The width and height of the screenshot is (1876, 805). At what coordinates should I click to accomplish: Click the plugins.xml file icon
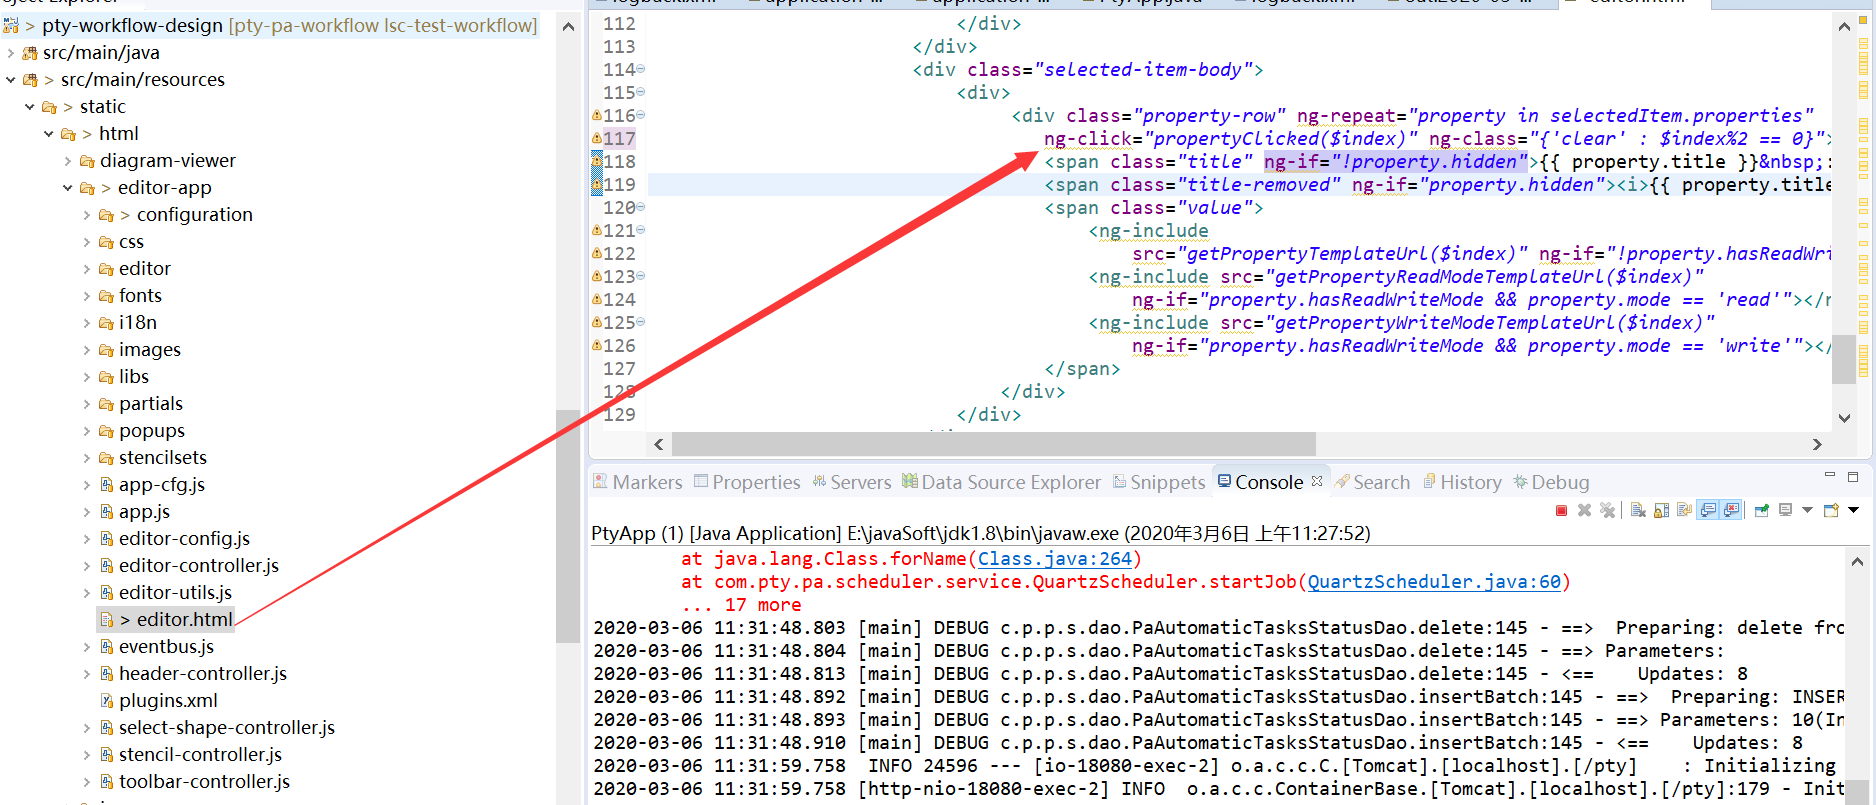point(106,701)
